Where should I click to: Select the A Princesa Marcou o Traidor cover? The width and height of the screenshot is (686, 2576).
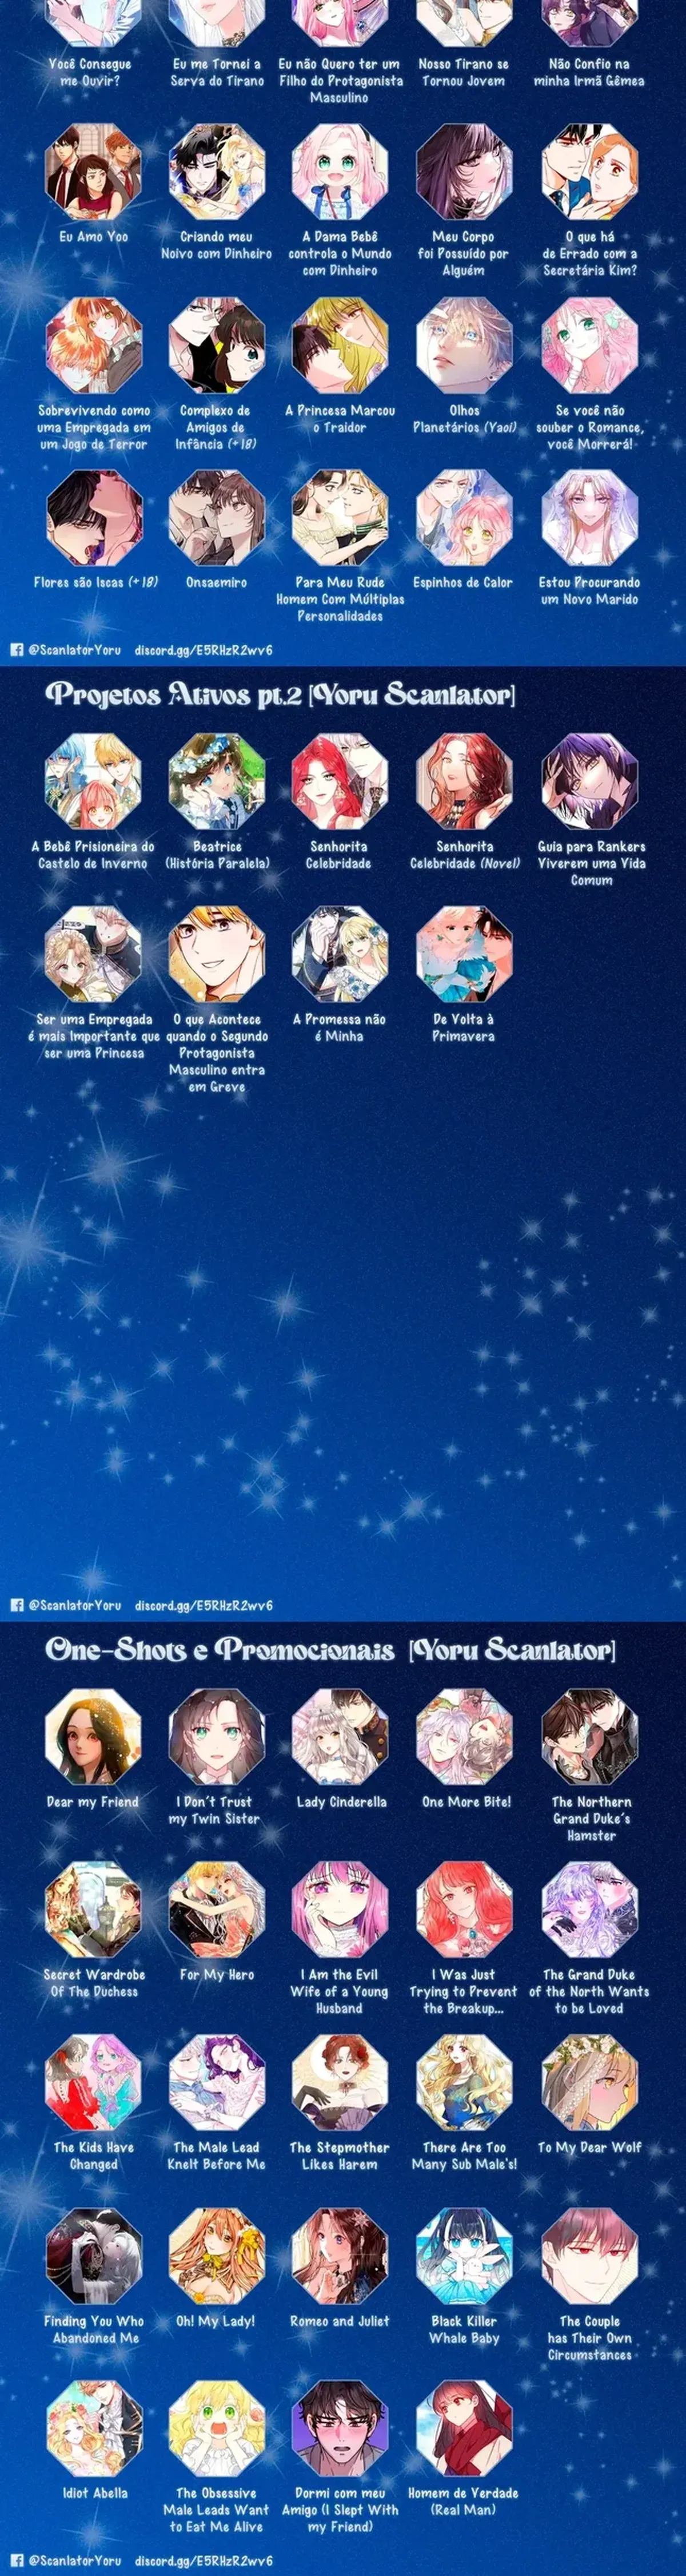point(340,345)
